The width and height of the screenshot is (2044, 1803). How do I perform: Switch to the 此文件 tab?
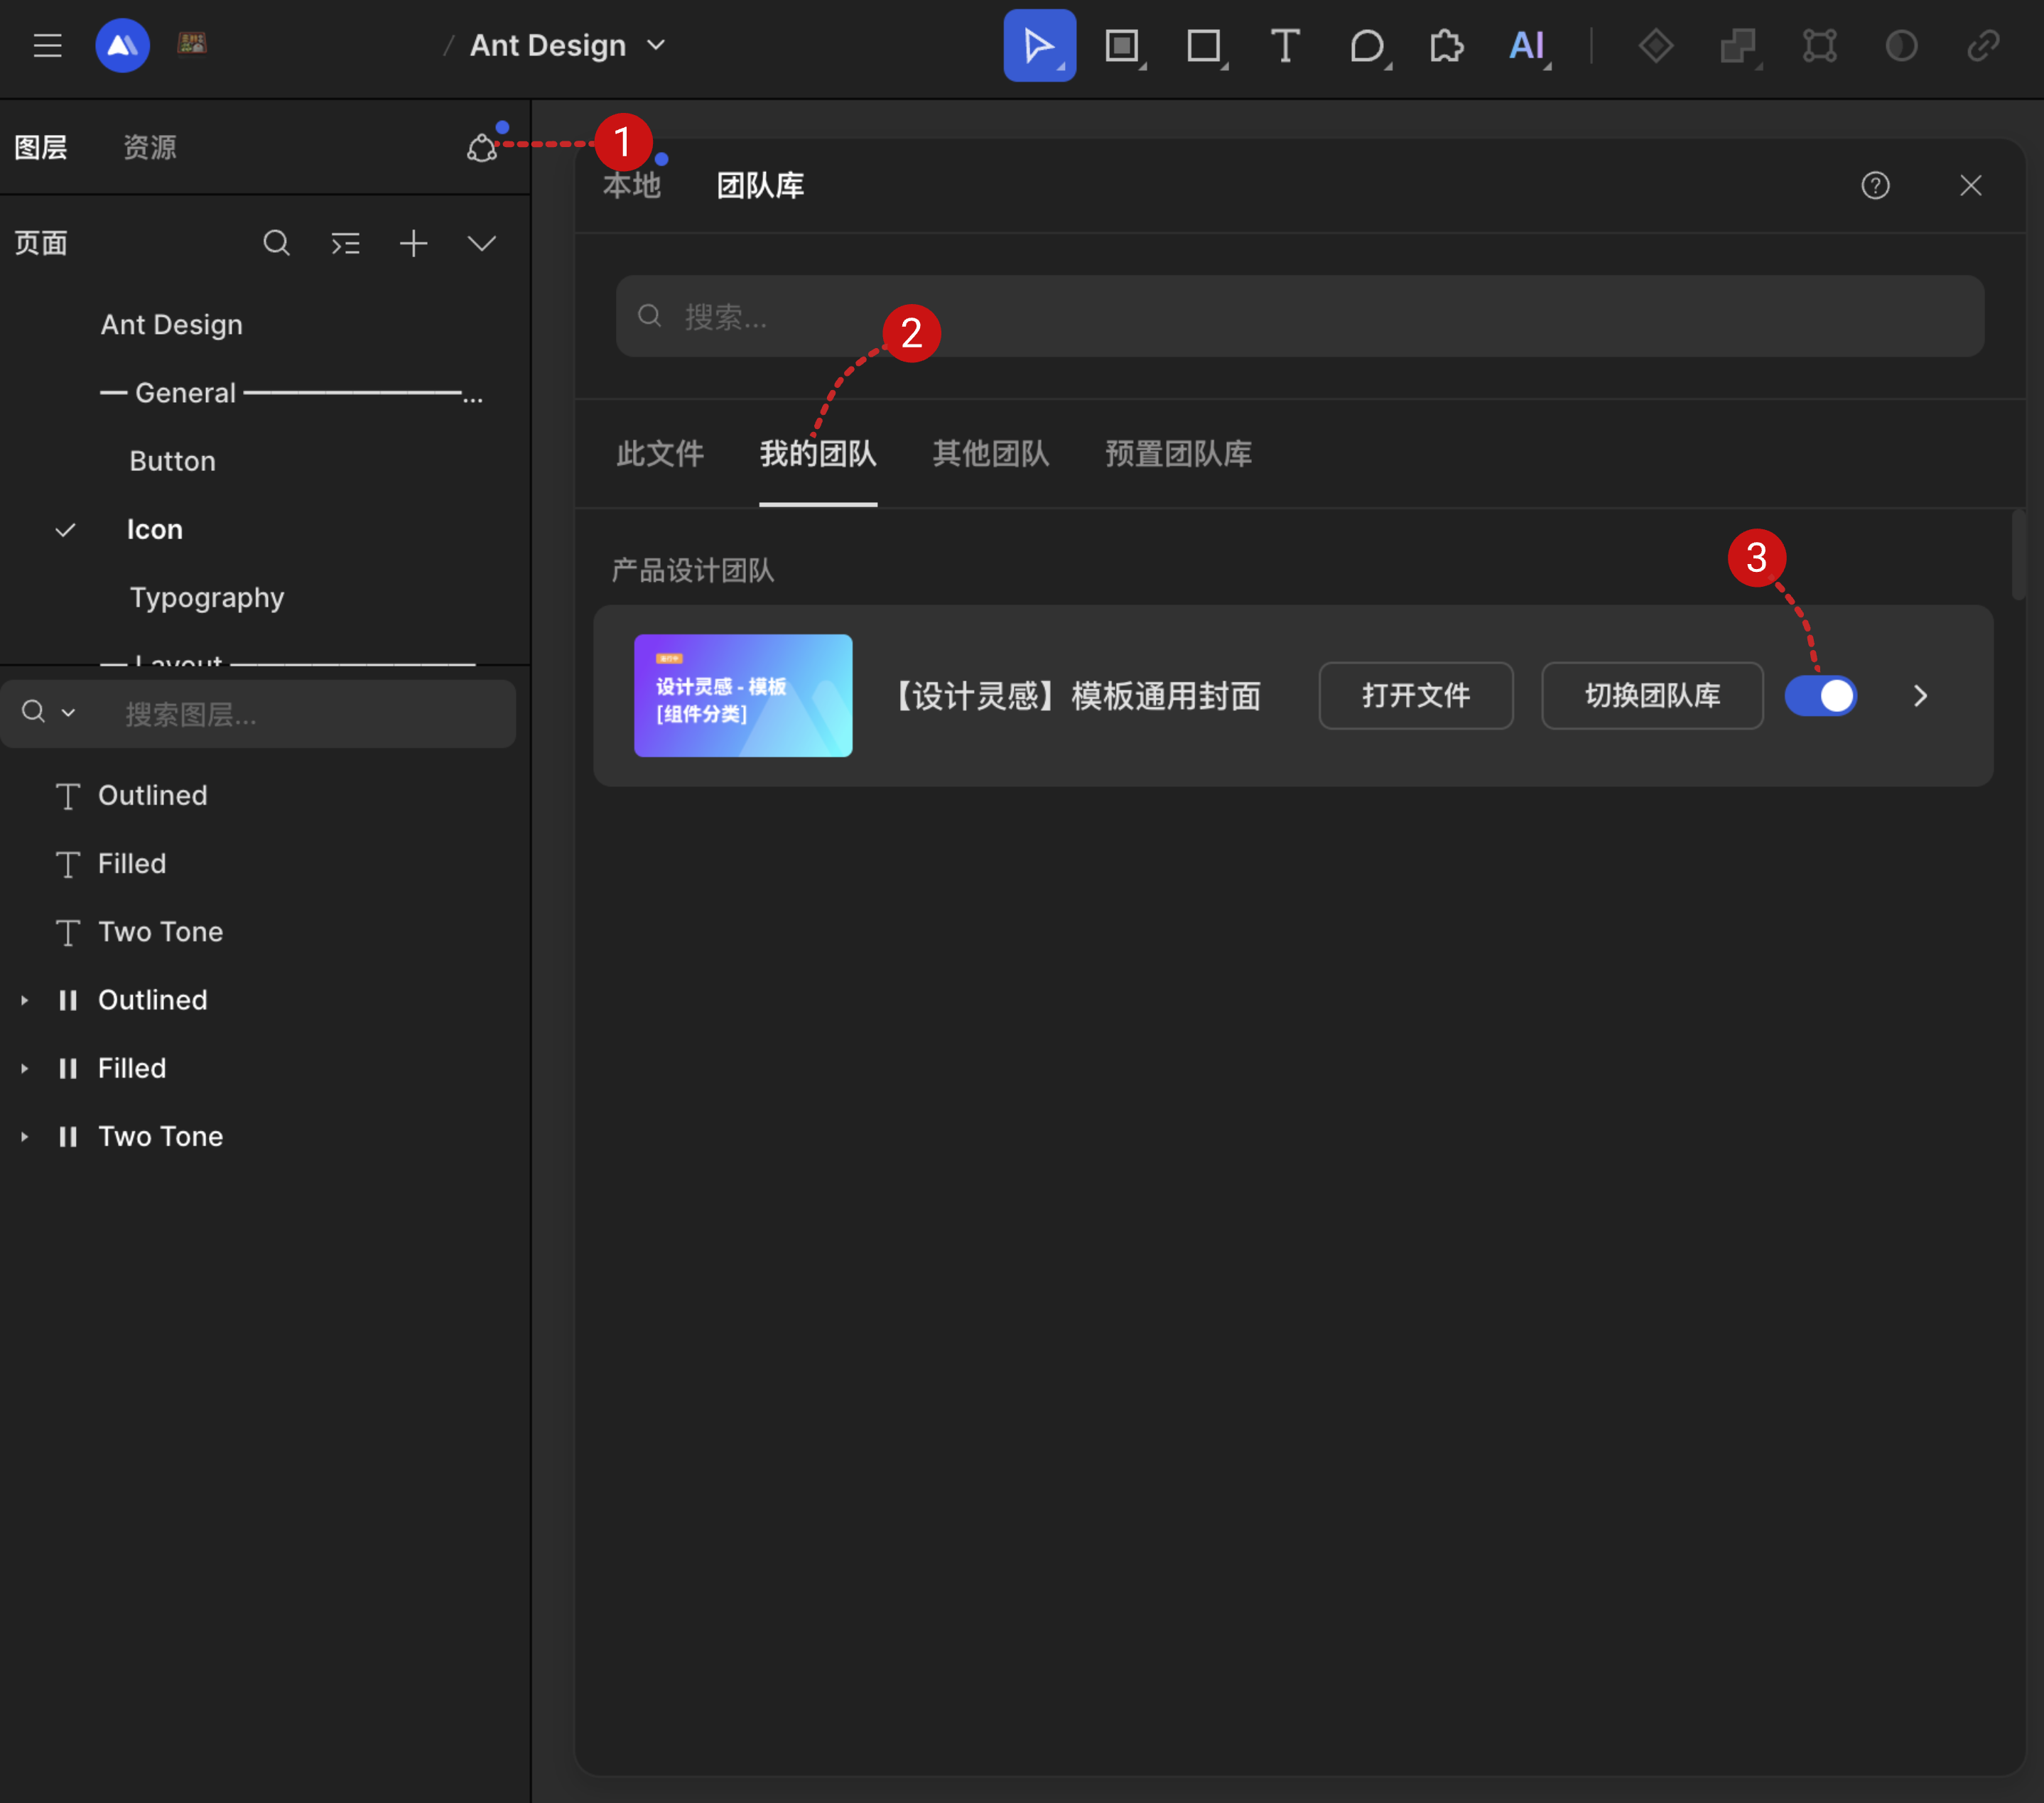pyautogui.click(x=660, y=454)
